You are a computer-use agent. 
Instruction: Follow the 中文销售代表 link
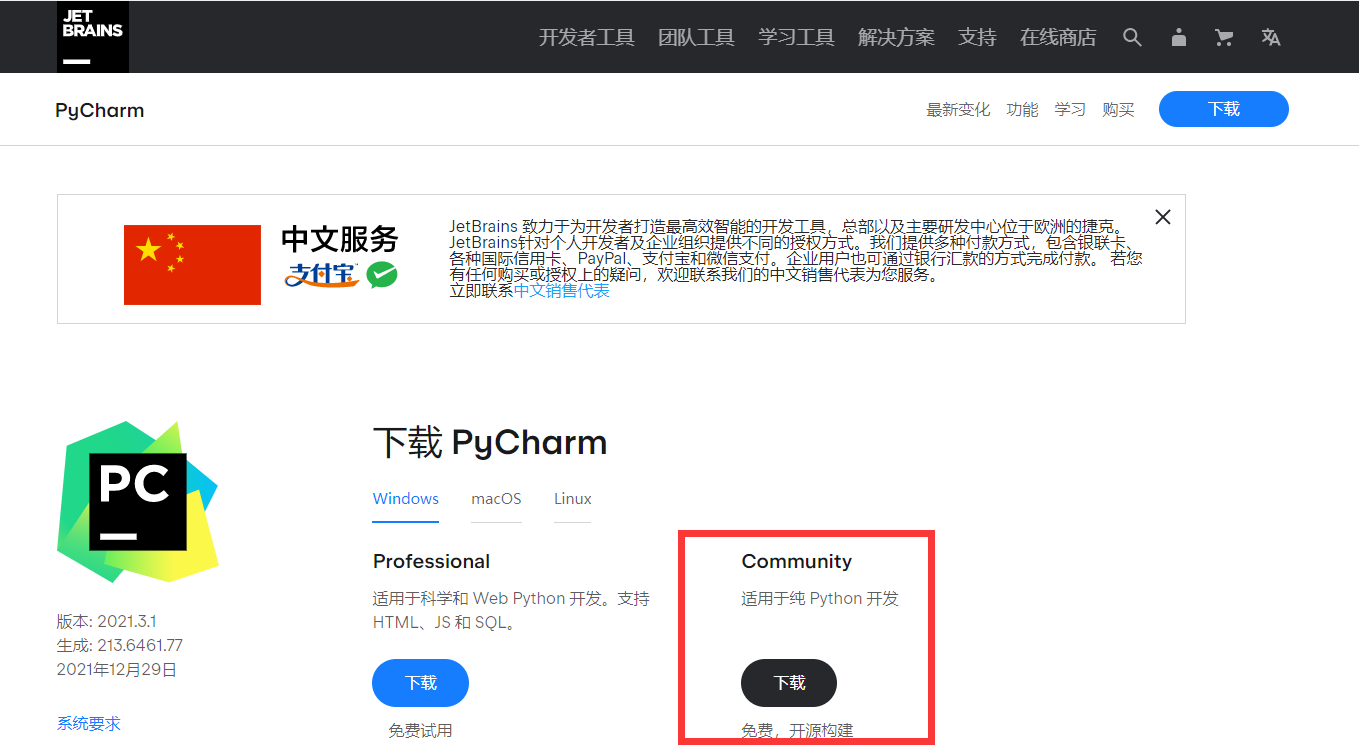562,291
